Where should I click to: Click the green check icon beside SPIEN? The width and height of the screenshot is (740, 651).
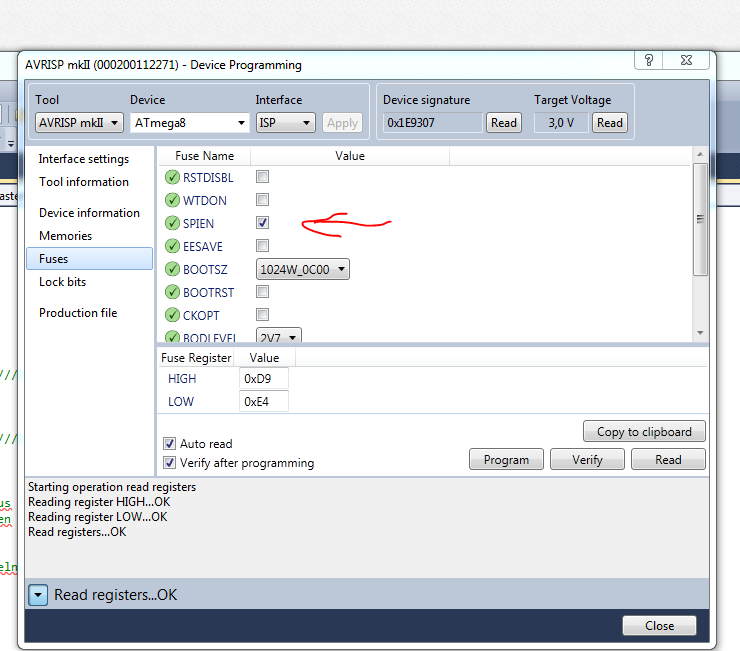click(172, 223)
